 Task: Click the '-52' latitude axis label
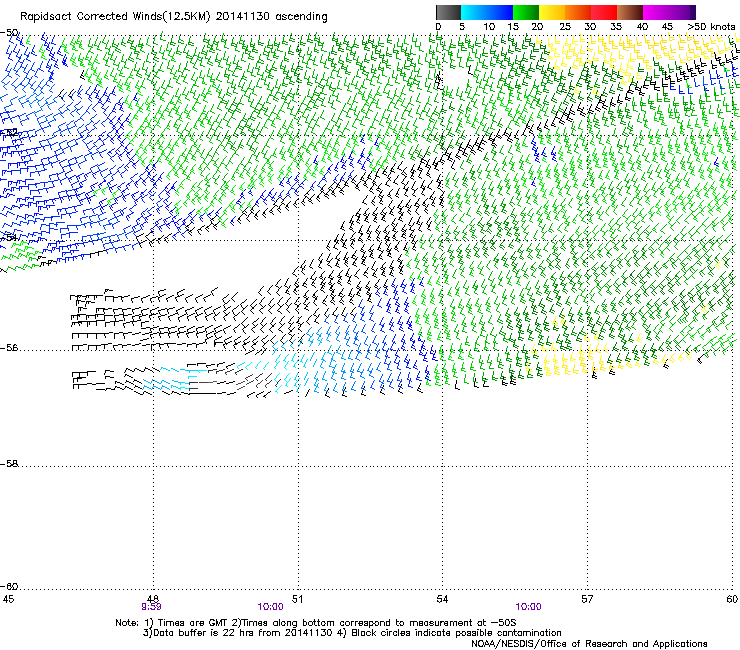click(x=9, y=133)
